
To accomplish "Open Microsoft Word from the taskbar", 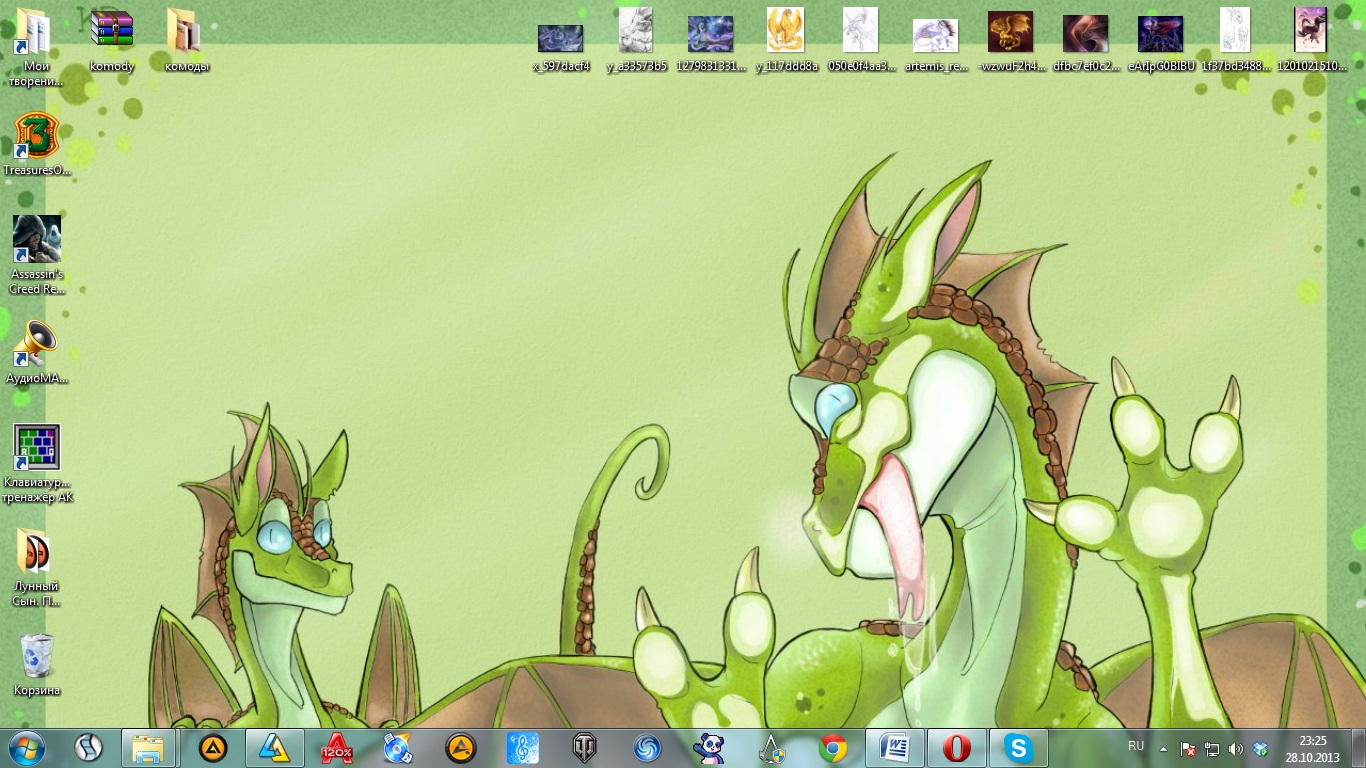I will click(894, 748).
